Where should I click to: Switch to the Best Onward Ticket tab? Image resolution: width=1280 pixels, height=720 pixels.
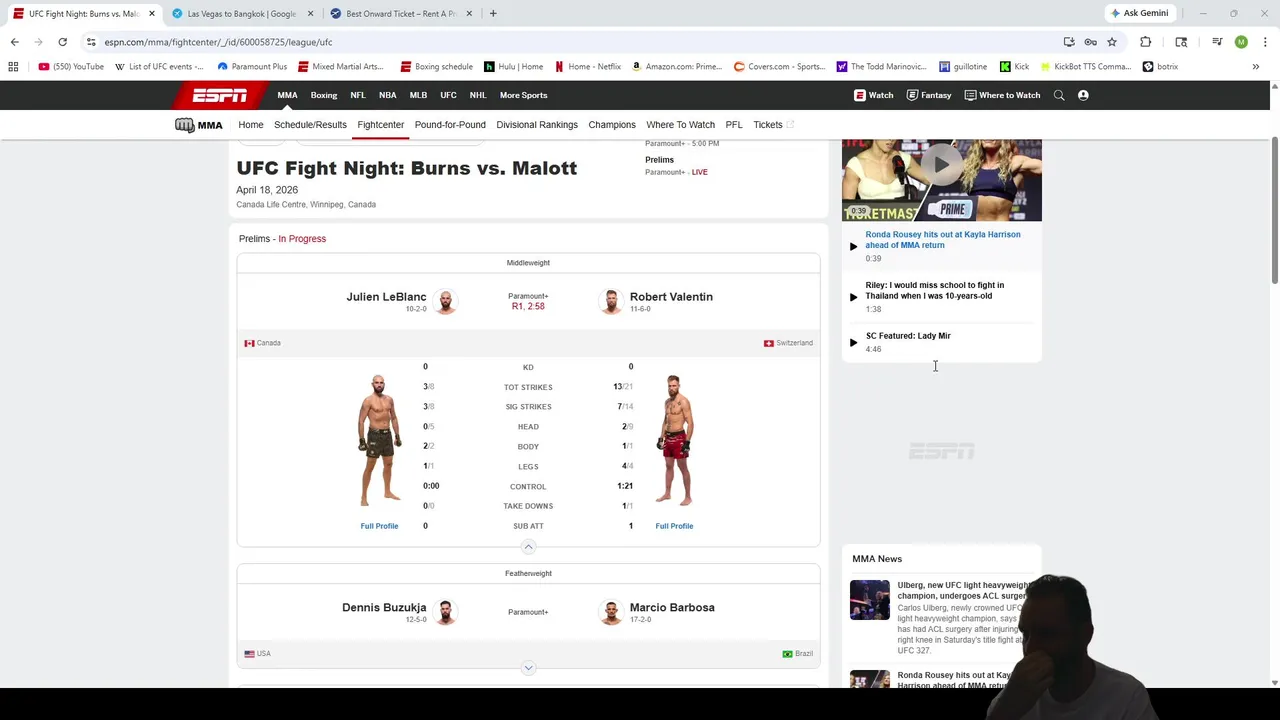401,14
